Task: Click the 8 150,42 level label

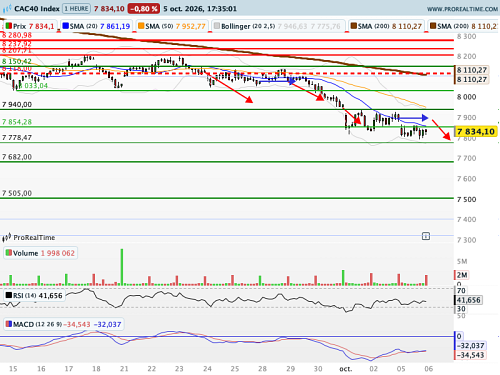Action: [x=17, y=61]
